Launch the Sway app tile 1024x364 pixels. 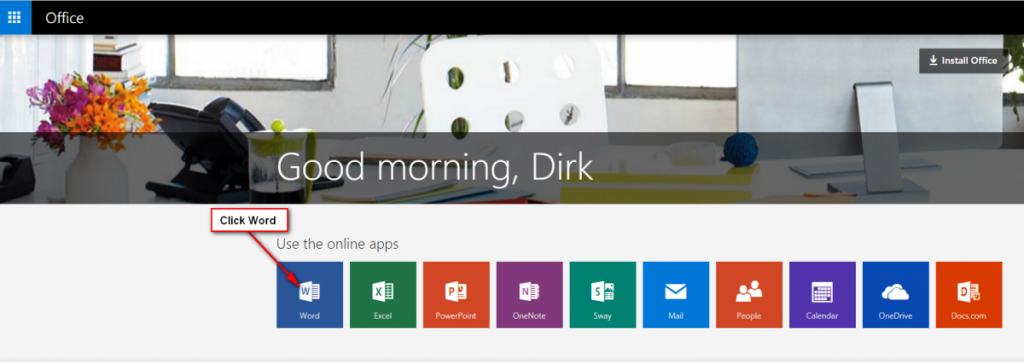pyautogui.click(x=602, y=295)
